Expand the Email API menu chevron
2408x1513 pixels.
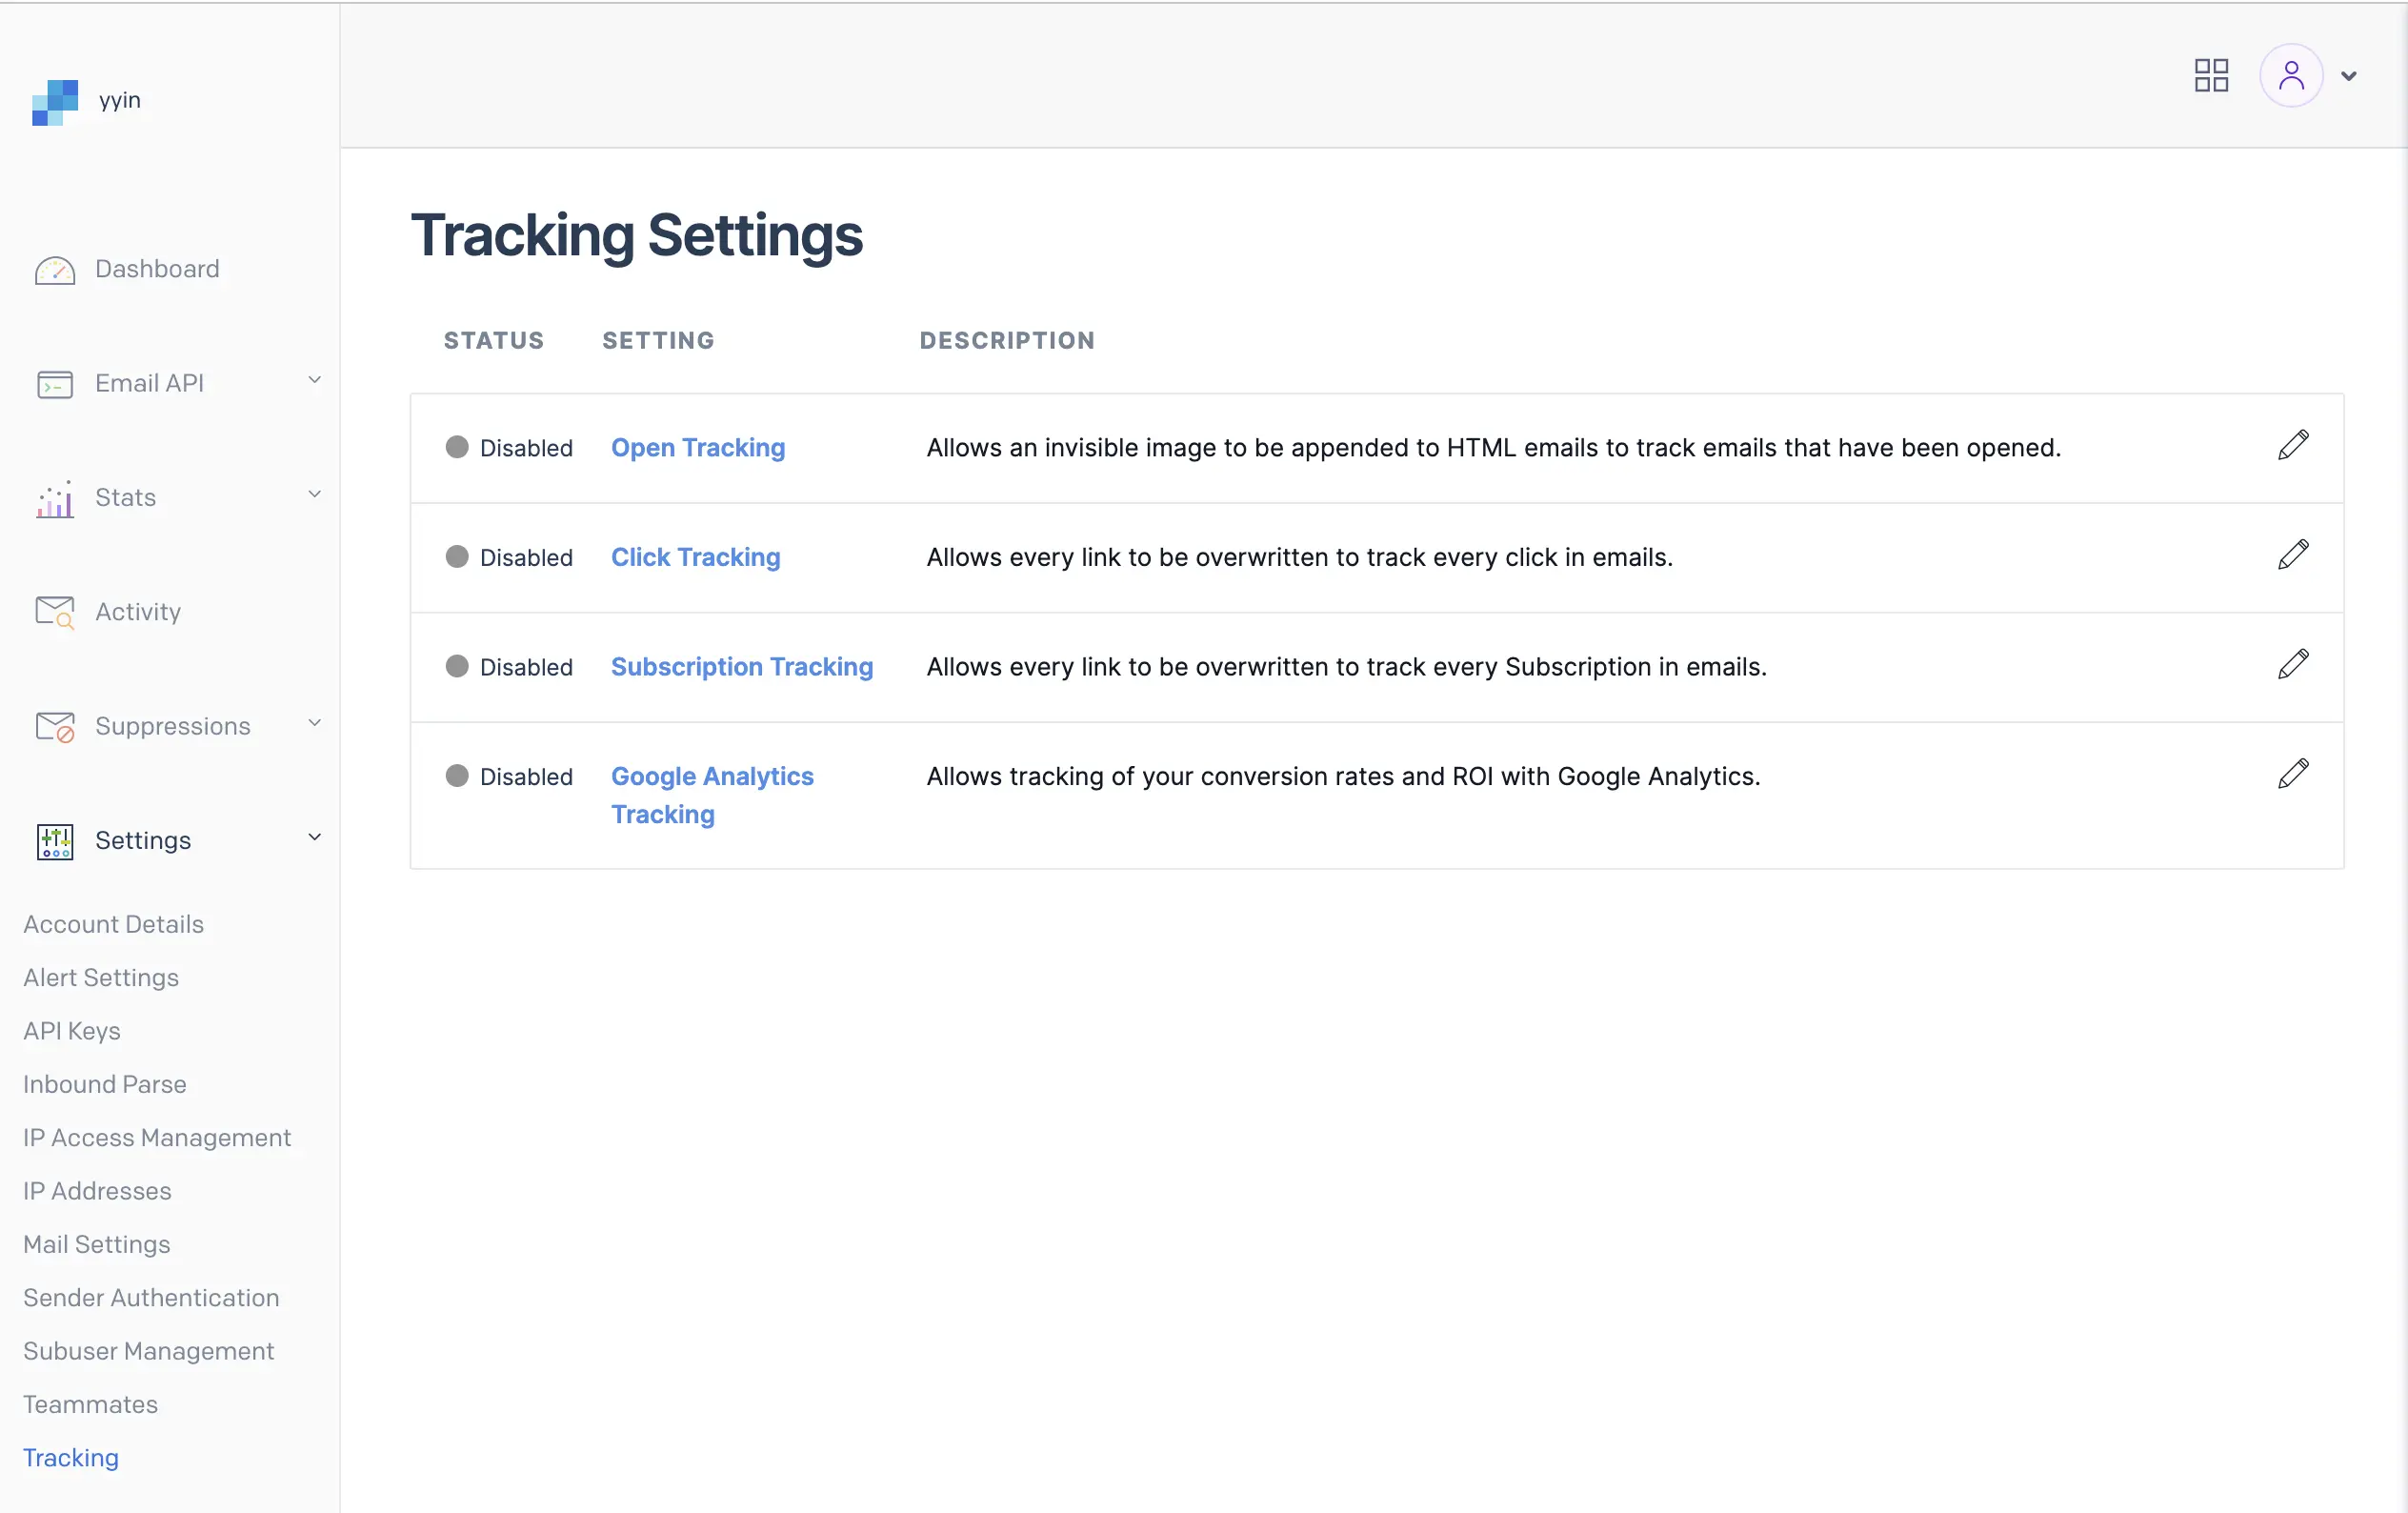(x=314, y=380)
